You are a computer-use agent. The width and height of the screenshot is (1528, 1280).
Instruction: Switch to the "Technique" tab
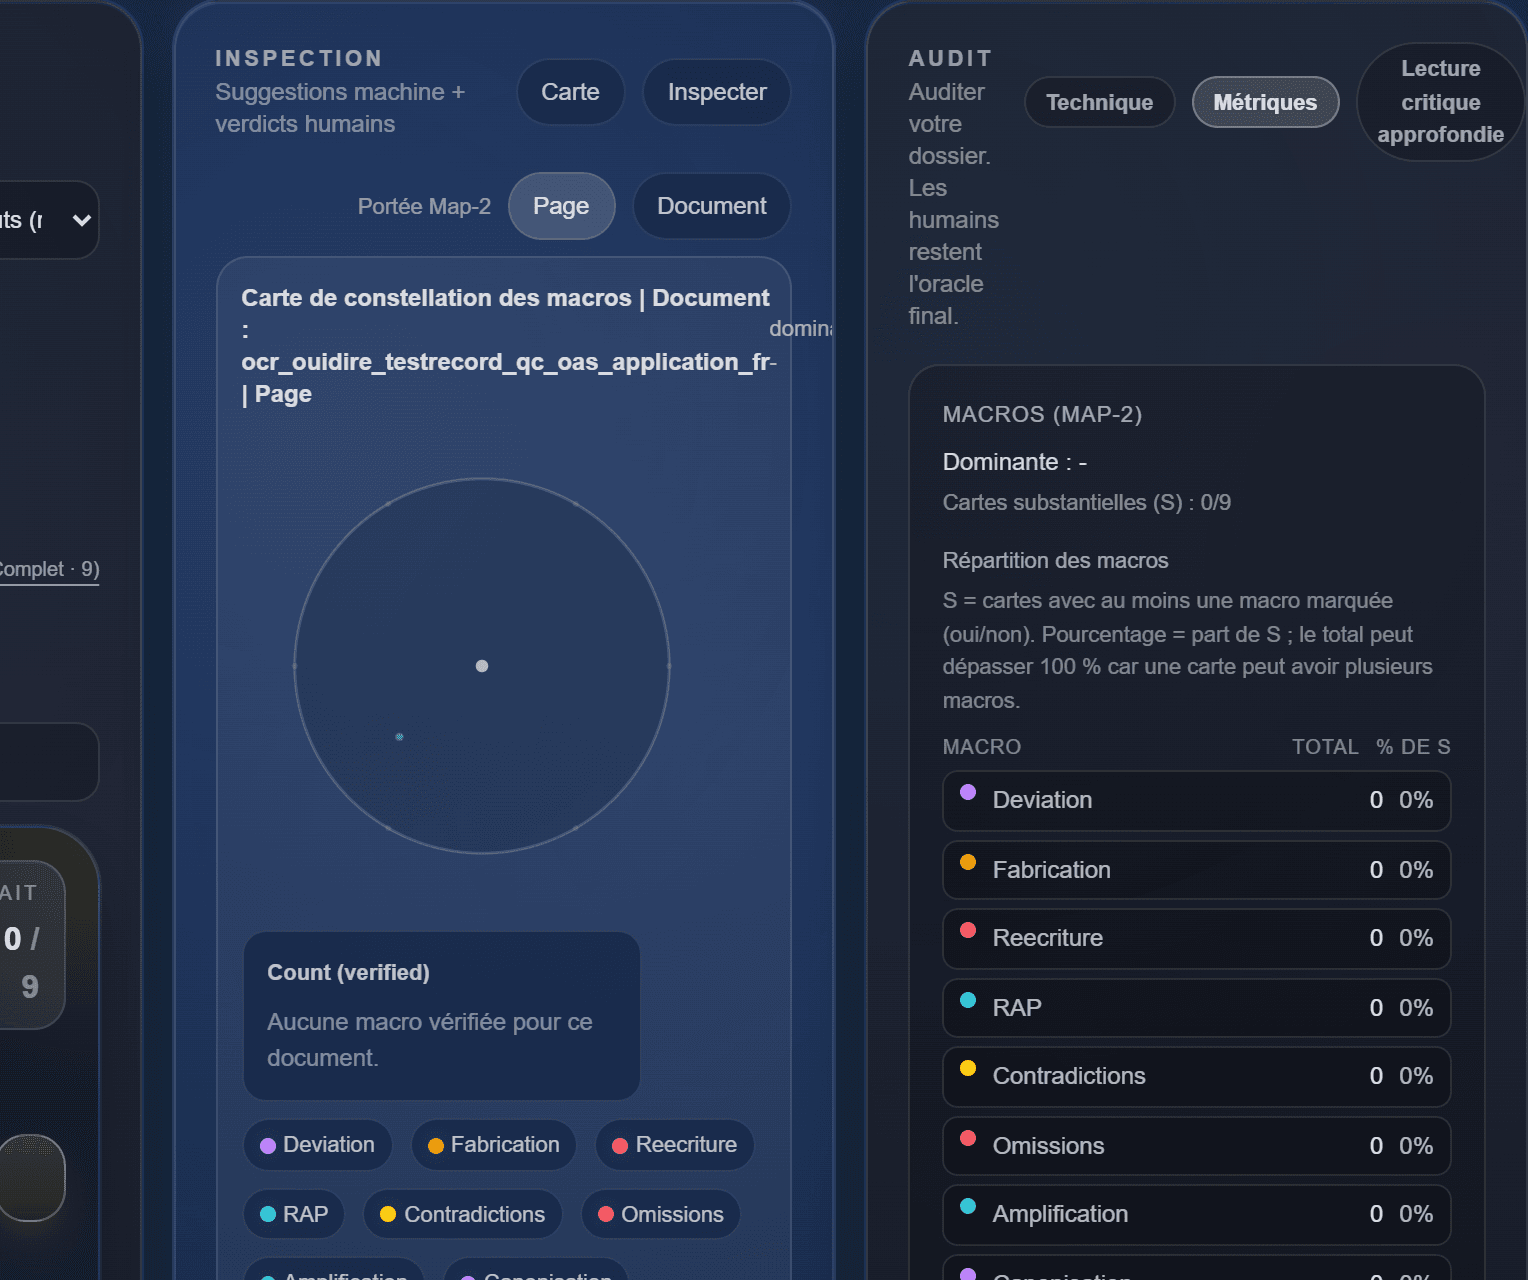1099,102
